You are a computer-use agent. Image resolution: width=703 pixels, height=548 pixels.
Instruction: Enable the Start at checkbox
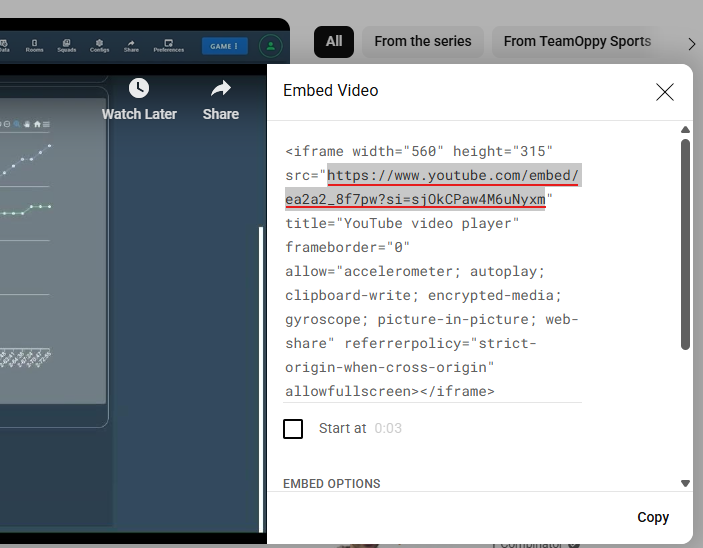tap(293, 429)
